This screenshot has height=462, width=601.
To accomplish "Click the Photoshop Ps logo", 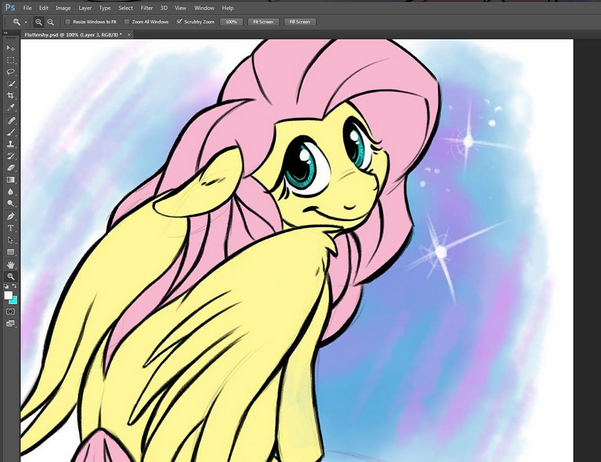I will click(x=10, y=8).
